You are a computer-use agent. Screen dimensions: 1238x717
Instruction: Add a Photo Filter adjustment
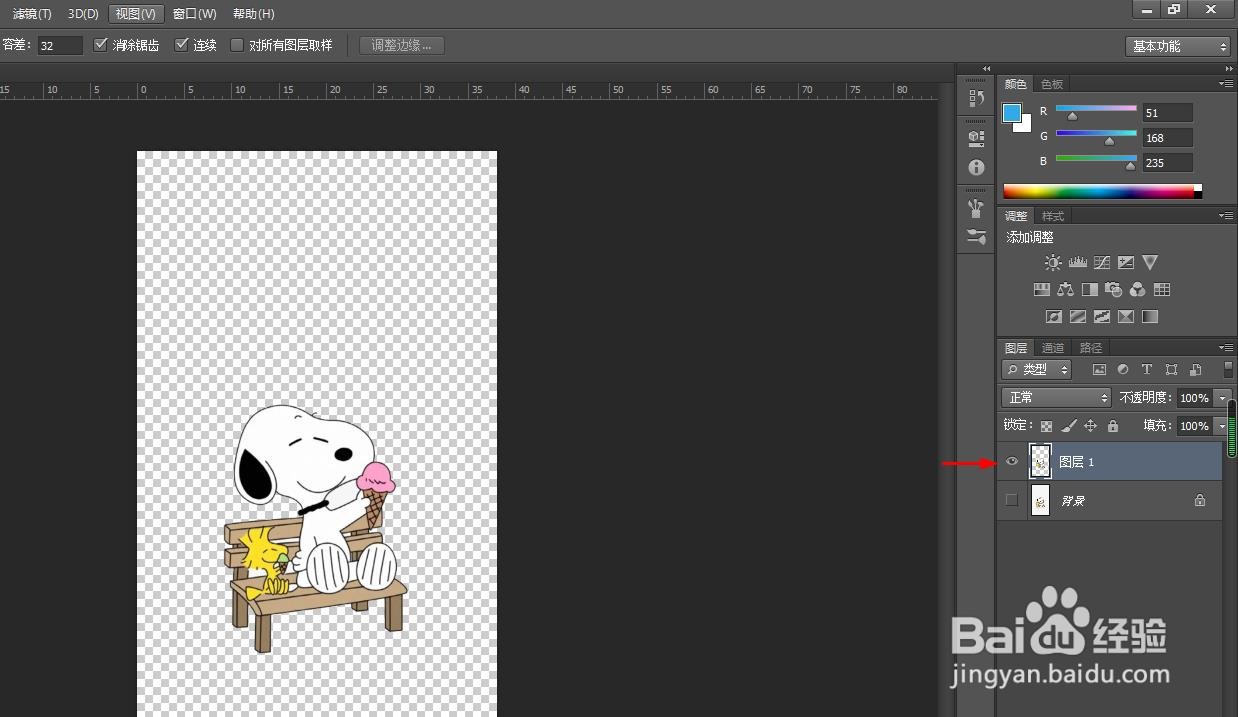click(x=1113, y=290)
